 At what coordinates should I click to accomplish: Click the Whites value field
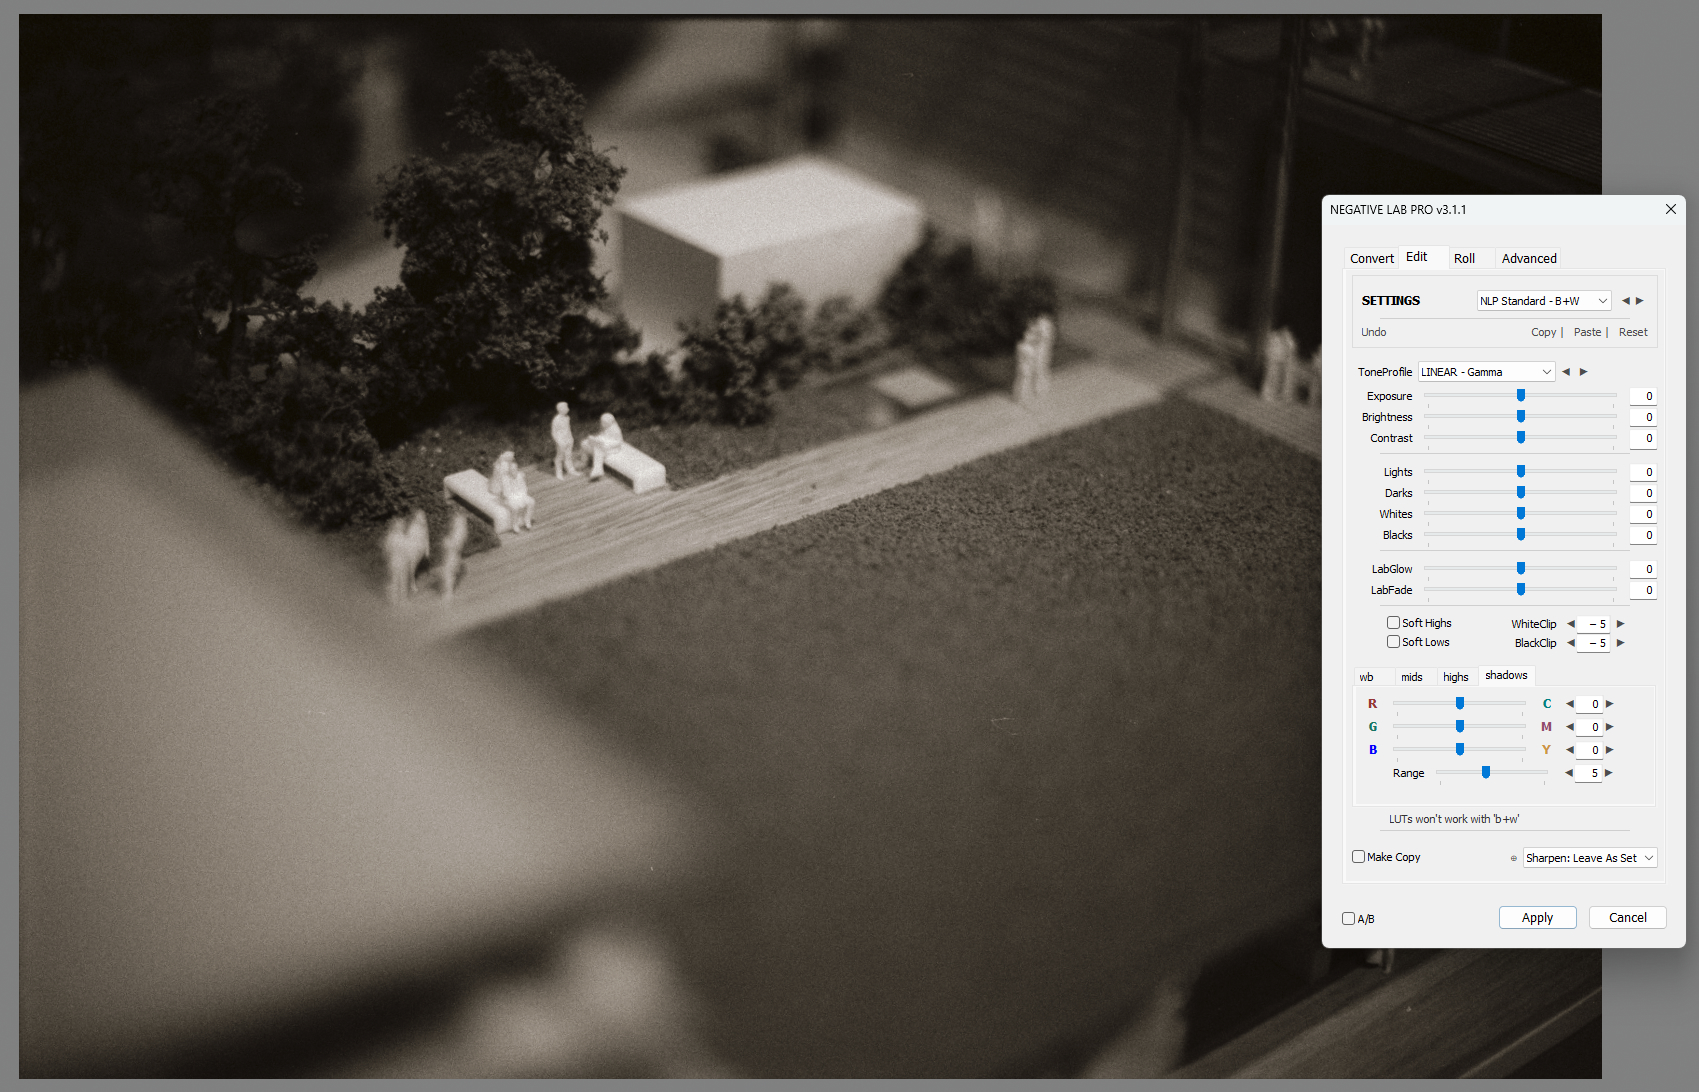click(1643, 514)
